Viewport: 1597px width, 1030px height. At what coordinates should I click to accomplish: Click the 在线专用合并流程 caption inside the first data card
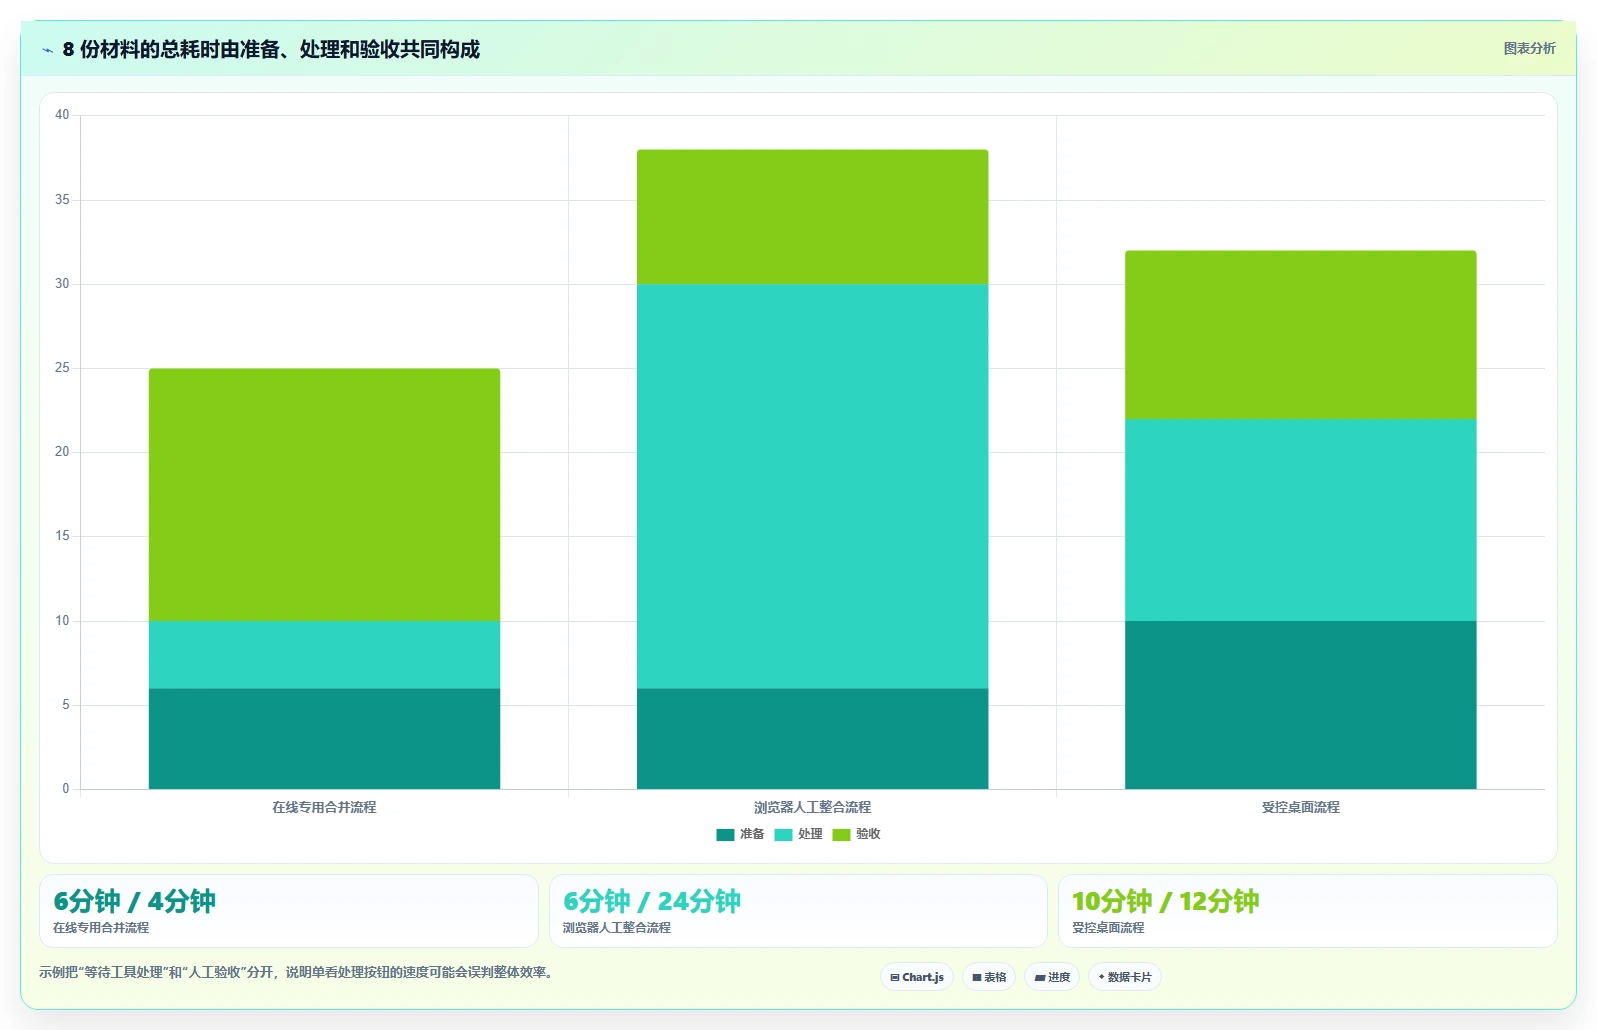tap(101, 928)
